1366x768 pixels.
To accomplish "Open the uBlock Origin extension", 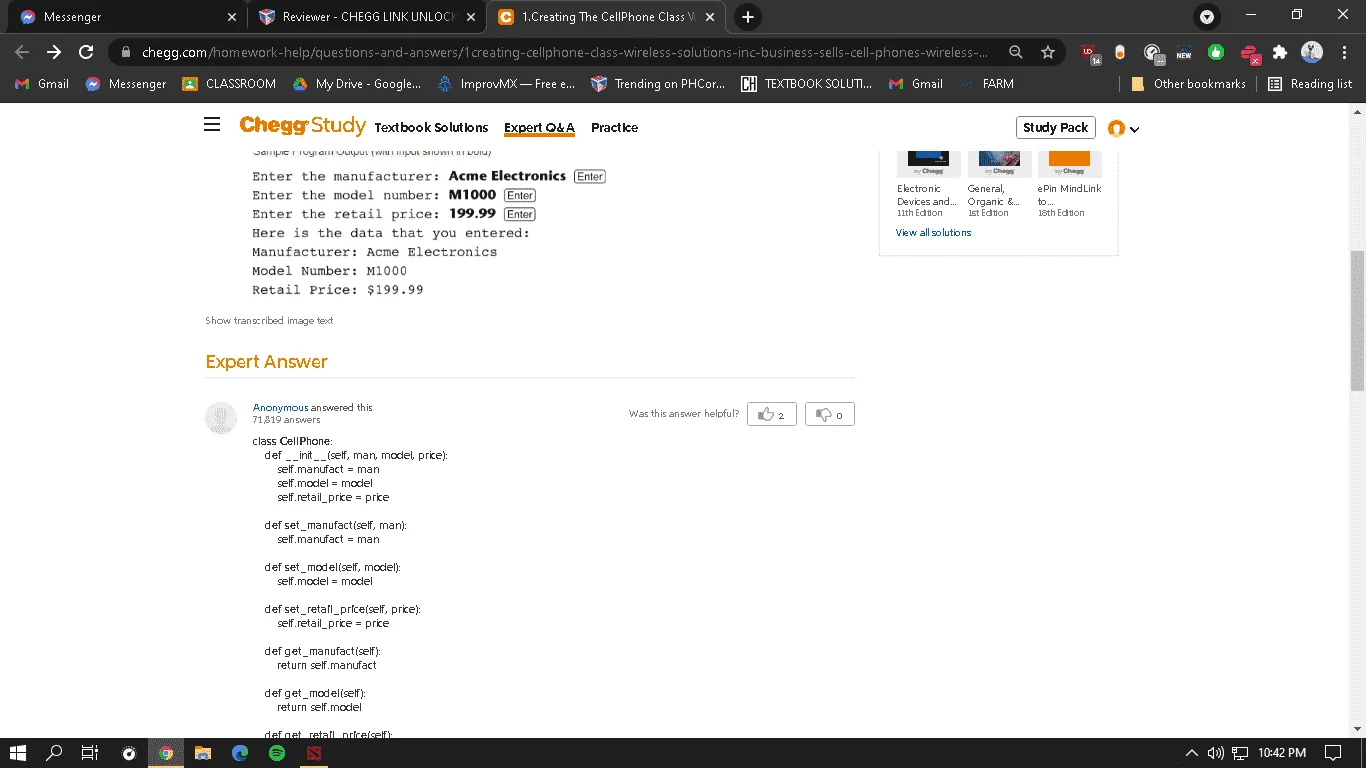I will 1089,53.
